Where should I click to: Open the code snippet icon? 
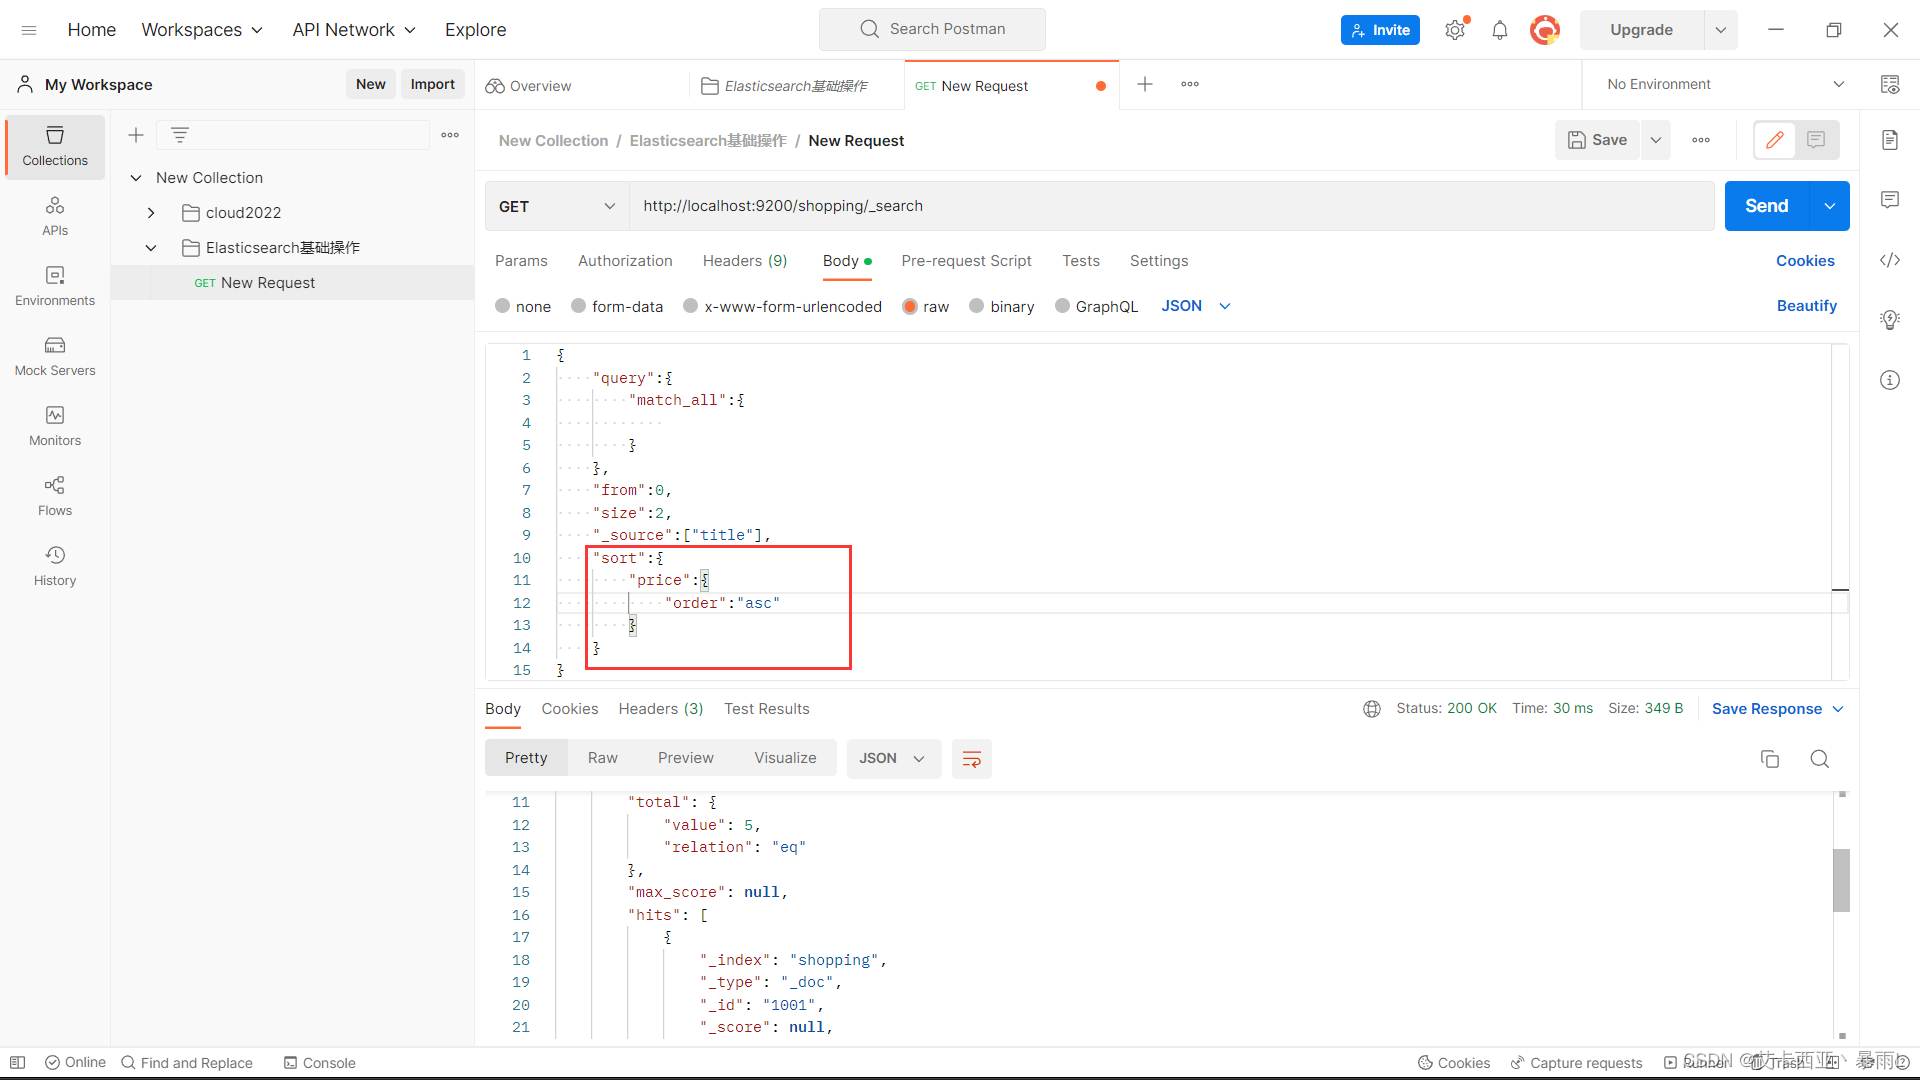(1890, 260)
